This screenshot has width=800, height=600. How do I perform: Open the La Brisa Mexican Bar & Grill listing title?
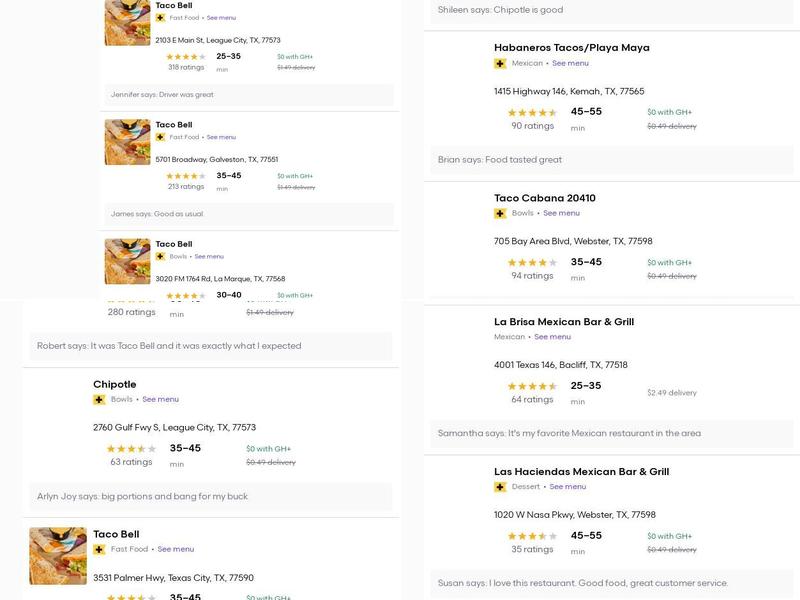[x=563, y=322]
